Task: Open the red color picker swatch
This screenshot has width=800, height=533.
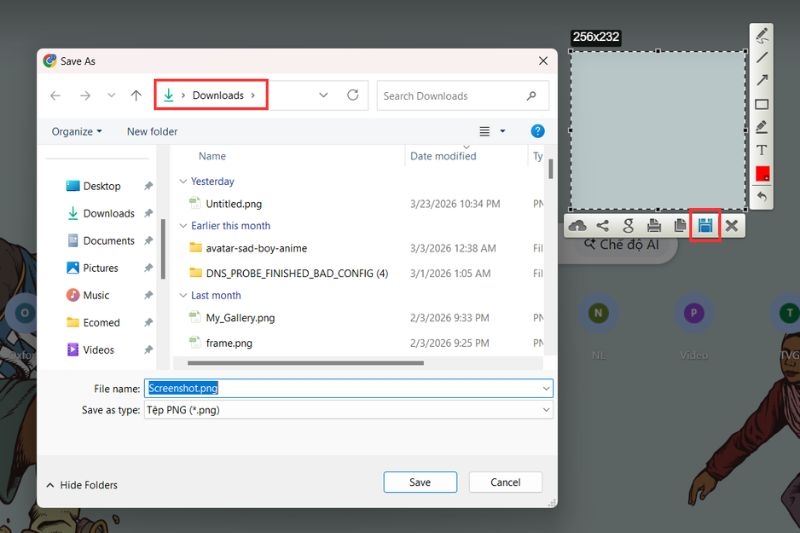Action: pyautogui.click(x=762, y=173)
